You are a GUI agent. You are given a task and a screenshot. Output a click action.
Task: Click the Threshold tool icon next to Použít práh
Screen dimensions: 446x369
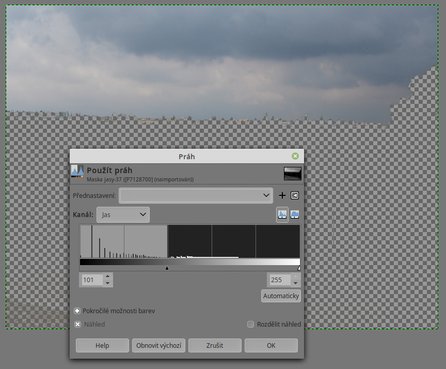[x=77, y=171]
